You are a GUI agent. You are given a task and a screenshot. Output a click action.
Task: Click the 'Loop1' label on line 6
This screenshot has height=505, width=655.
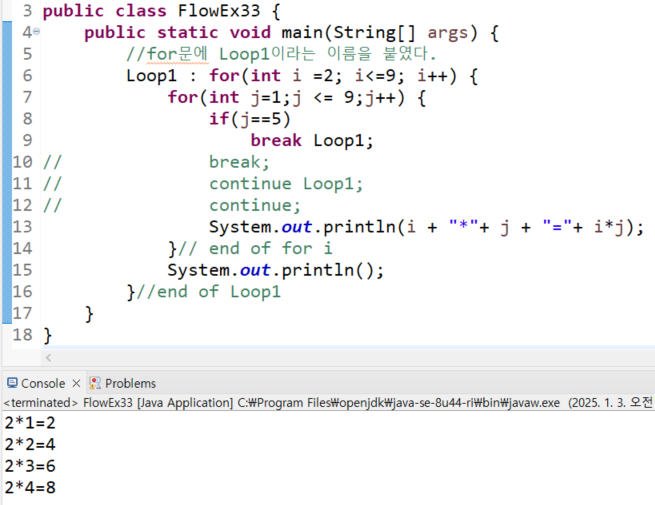tap(152, 76)
